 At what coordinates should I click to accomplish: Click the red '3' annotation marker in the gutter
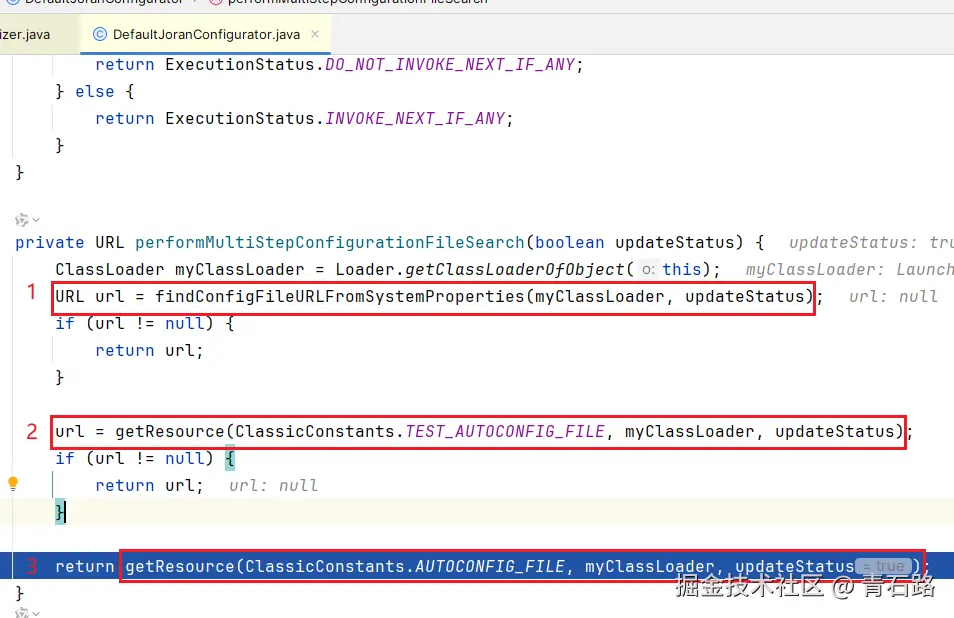coord(30,566)
